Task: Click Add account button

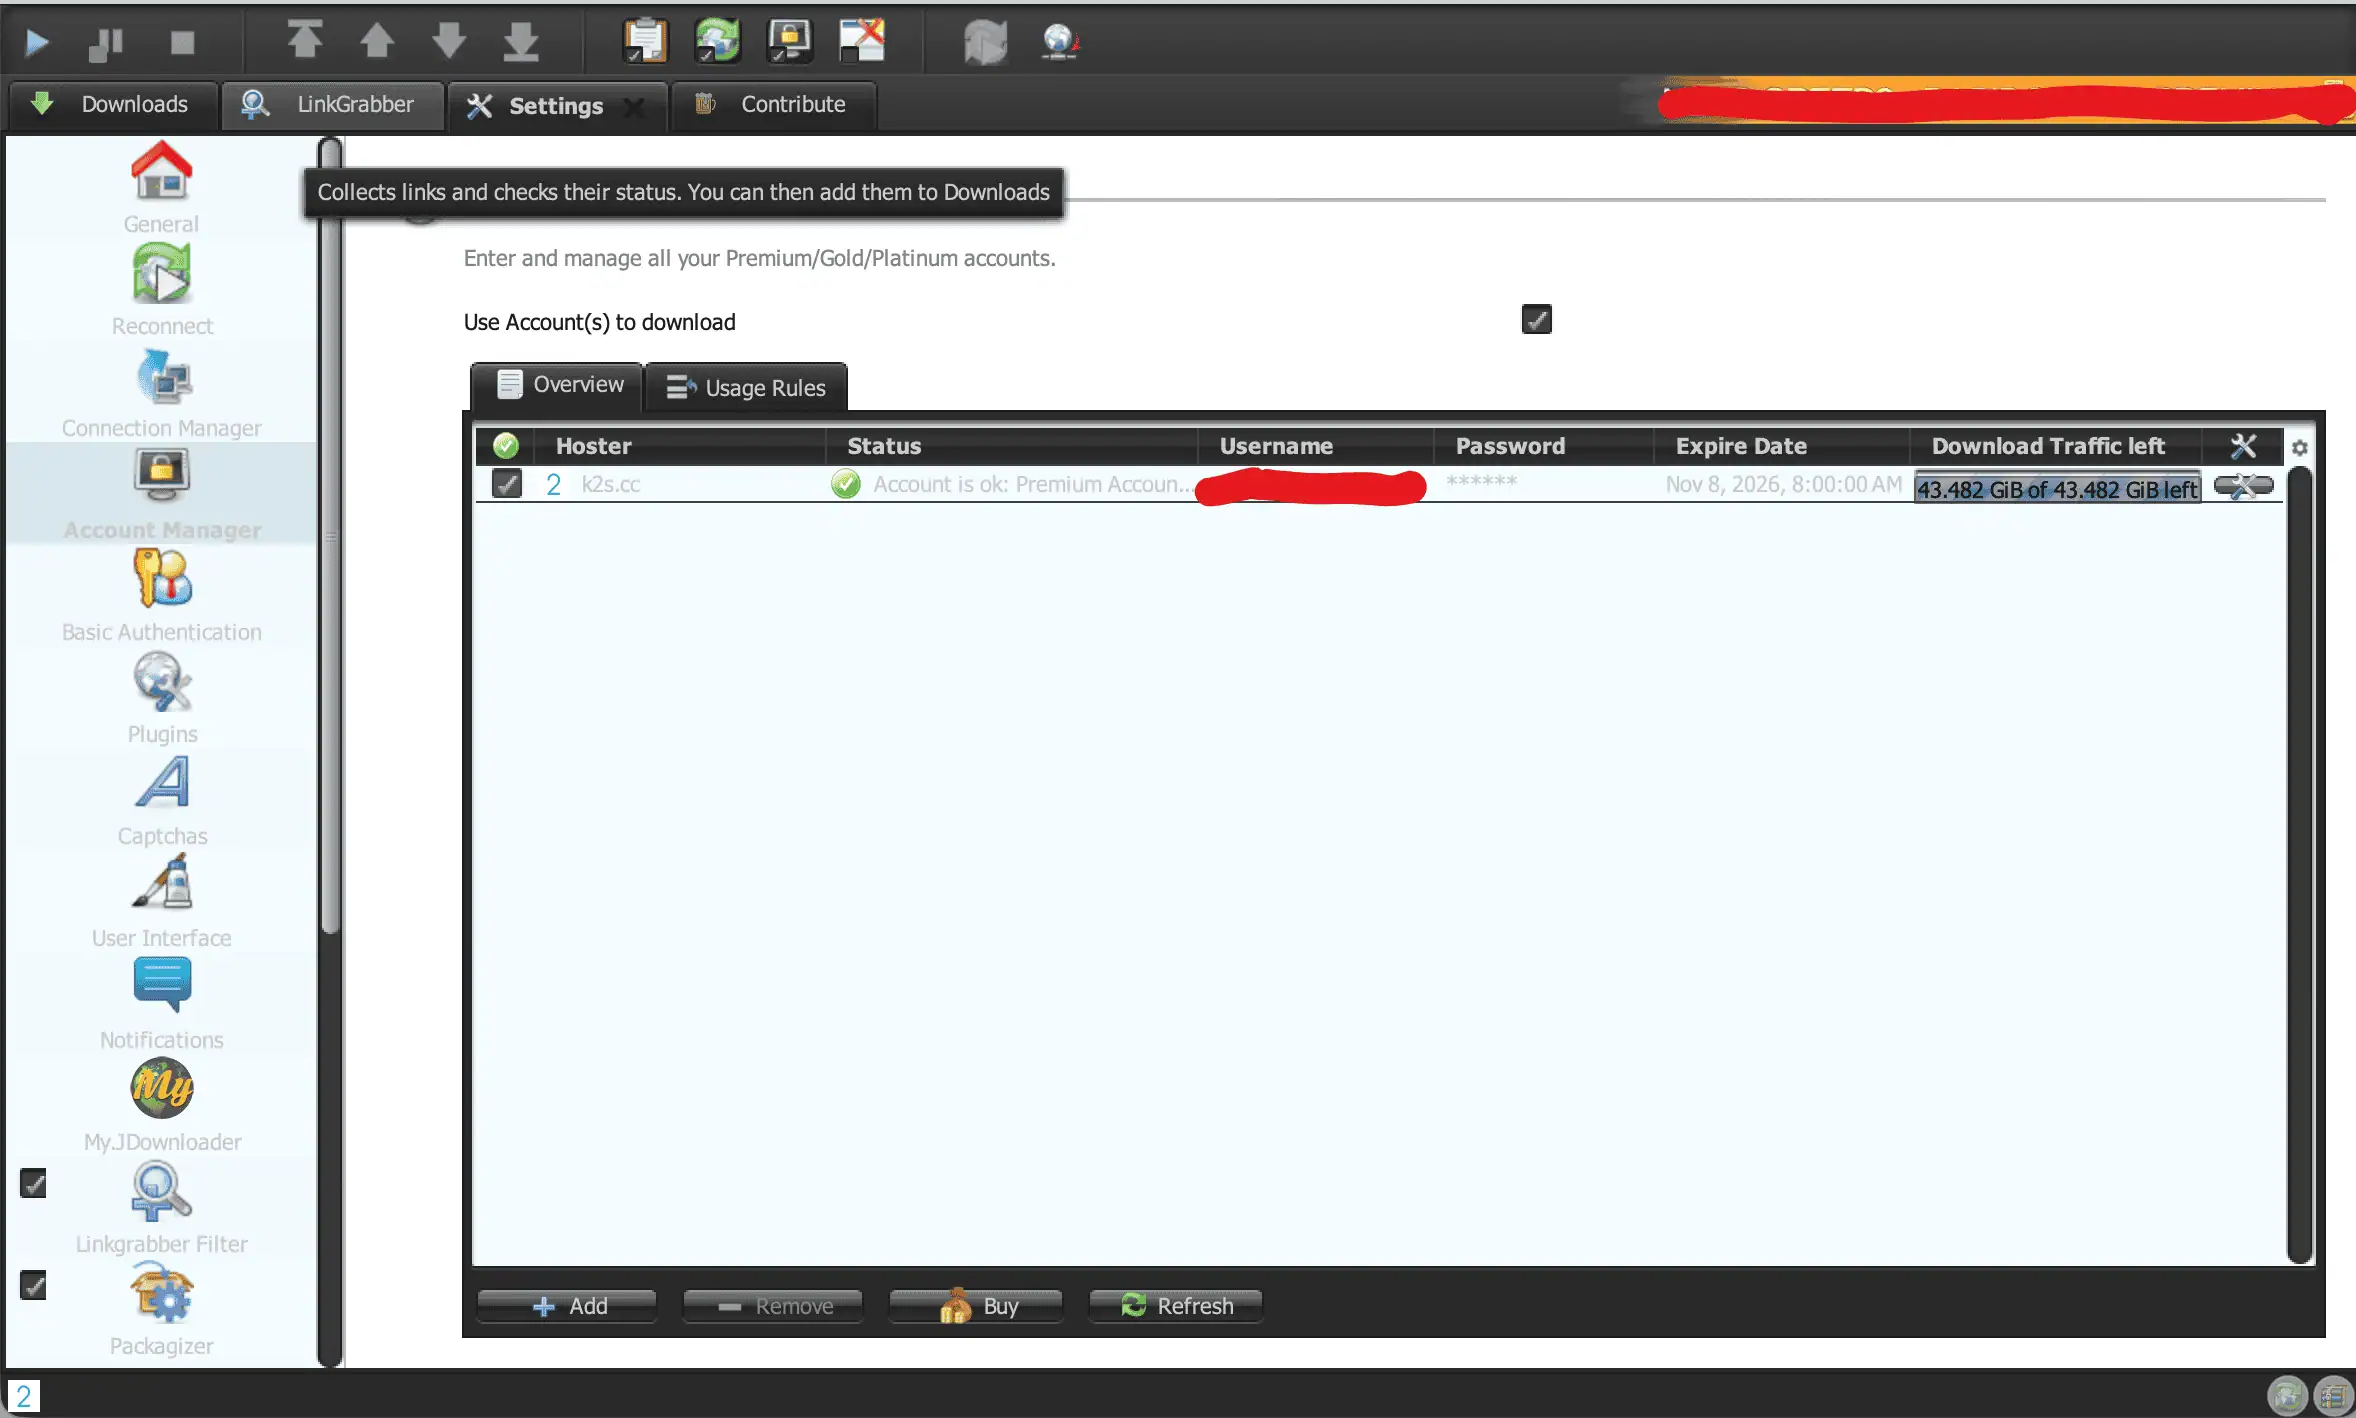Action: coord(567,1306)
